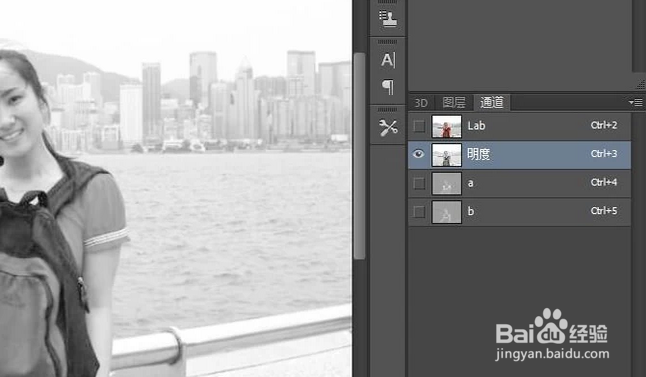Show the b channel
This screenshot has width=646, height=377.
click(419, 212)
